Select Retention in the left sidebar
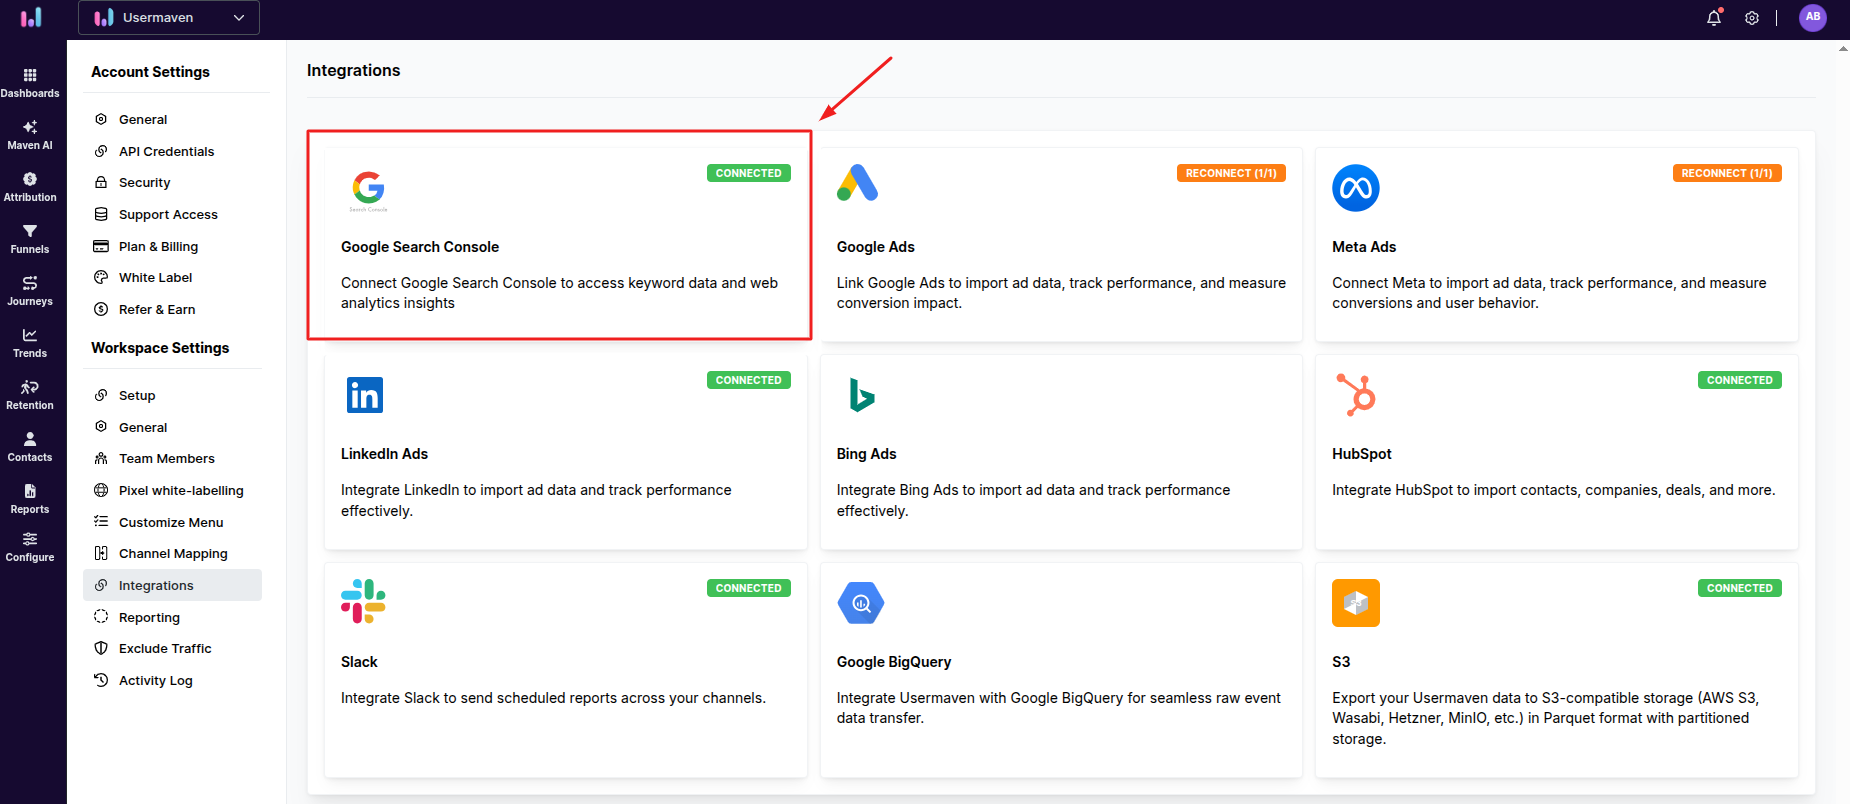This screenshot has height=804, width=1850. pyautogui.click(x=30, y=395)
